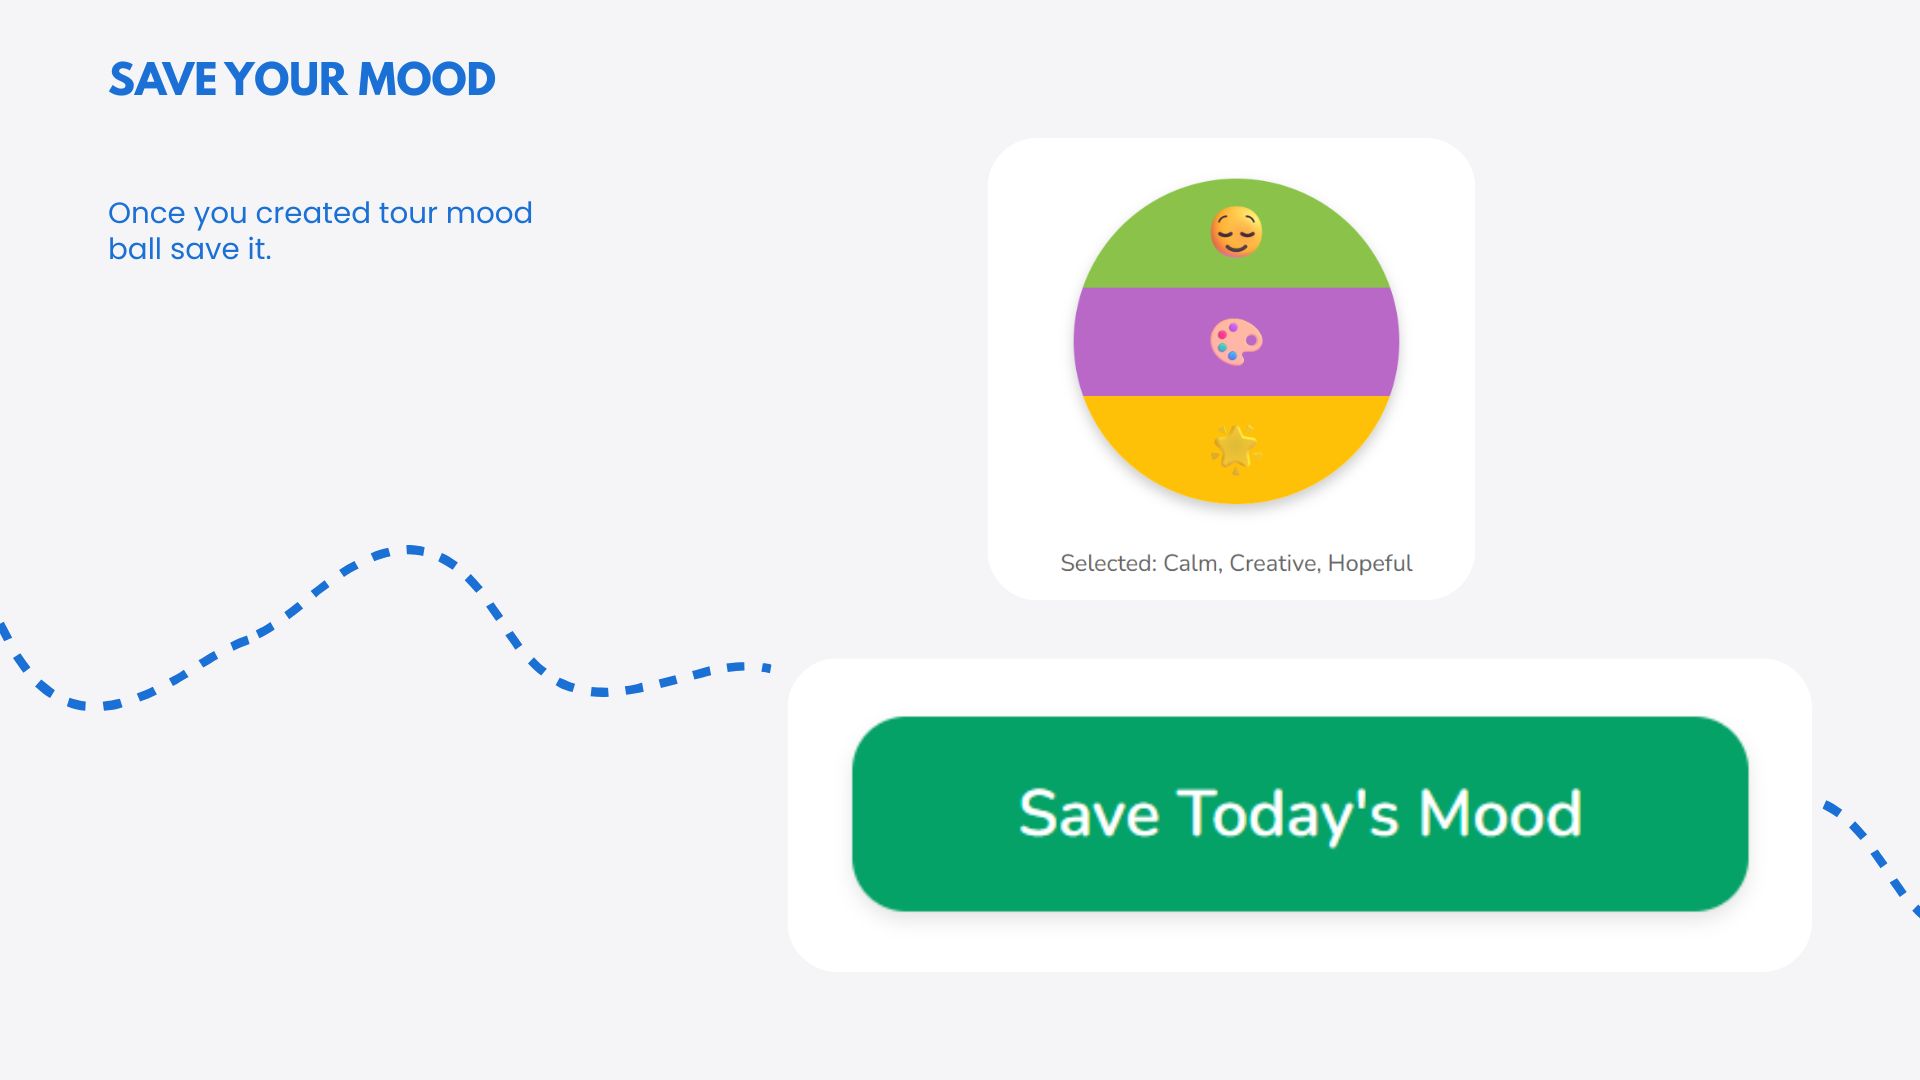Image resolution: width=1920 pixels, height=1080 pixels.
Task: Click the word 'Creative' in the Selected line
Action: coord(1273,563)
